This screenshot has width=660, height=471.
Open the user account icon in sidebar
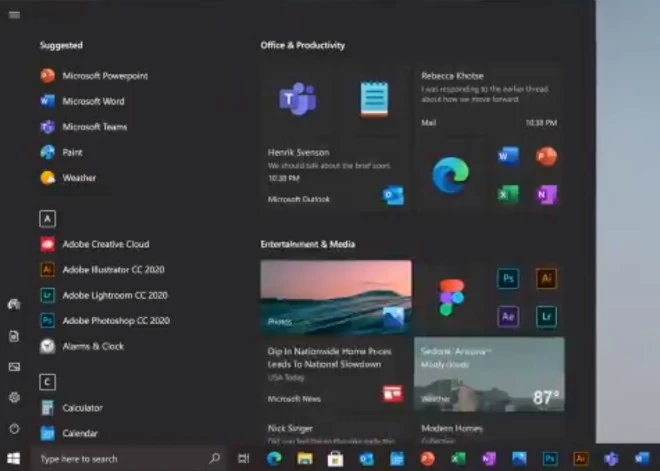pos(14,304)
